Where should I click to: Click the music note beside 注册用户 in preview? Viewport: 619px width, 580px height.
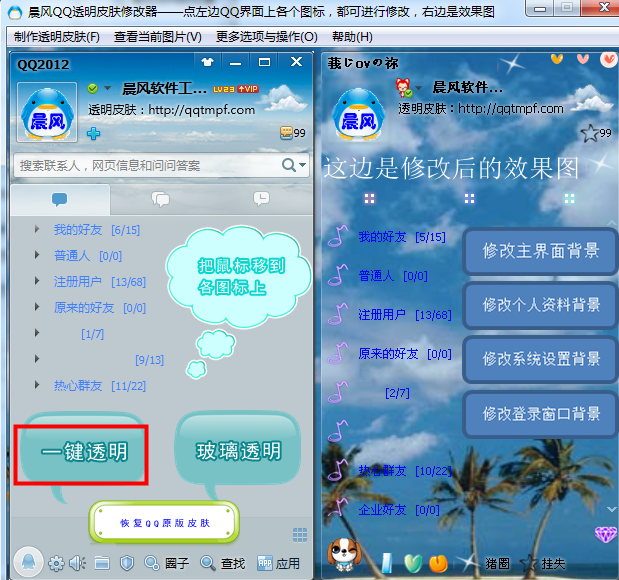(338, 313)
